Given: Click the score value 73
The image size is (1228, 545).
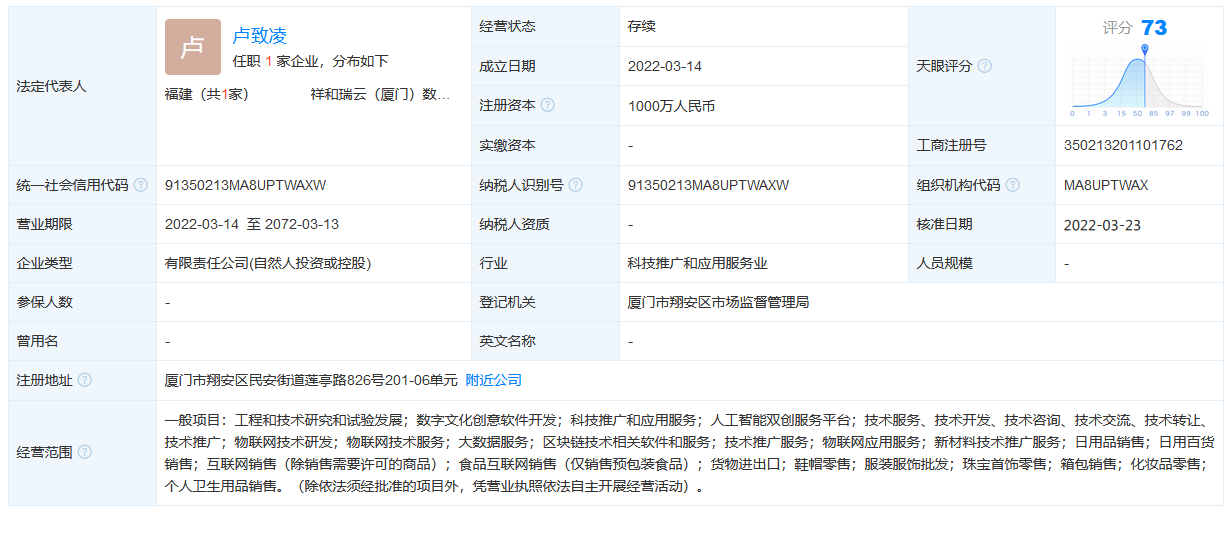Looking at the screenshot, I should [x=1154, y=27].
